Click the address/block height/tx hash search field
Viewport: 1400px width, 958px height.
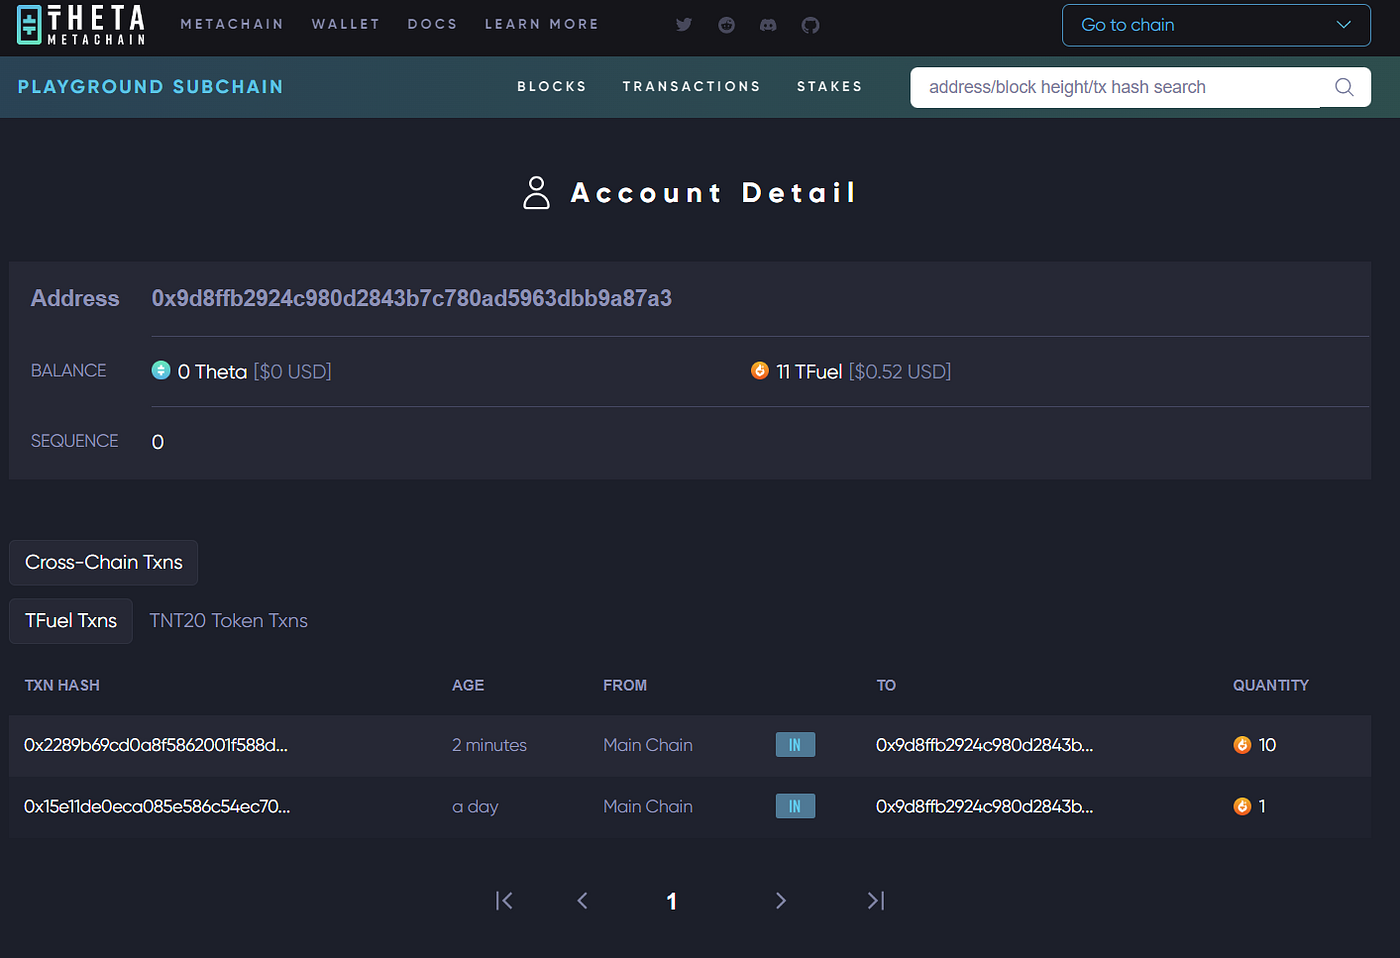pyautogui.click(x=1115, y=87)
